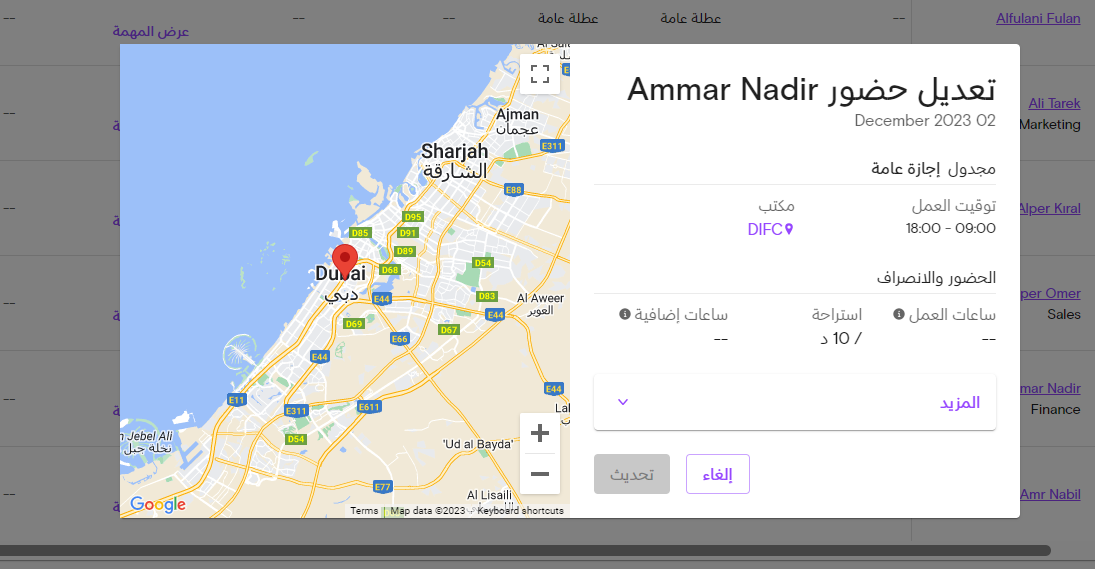Click the تحديث update button
The width and height of the screenshot is (1095, 569).
[632, 474]
